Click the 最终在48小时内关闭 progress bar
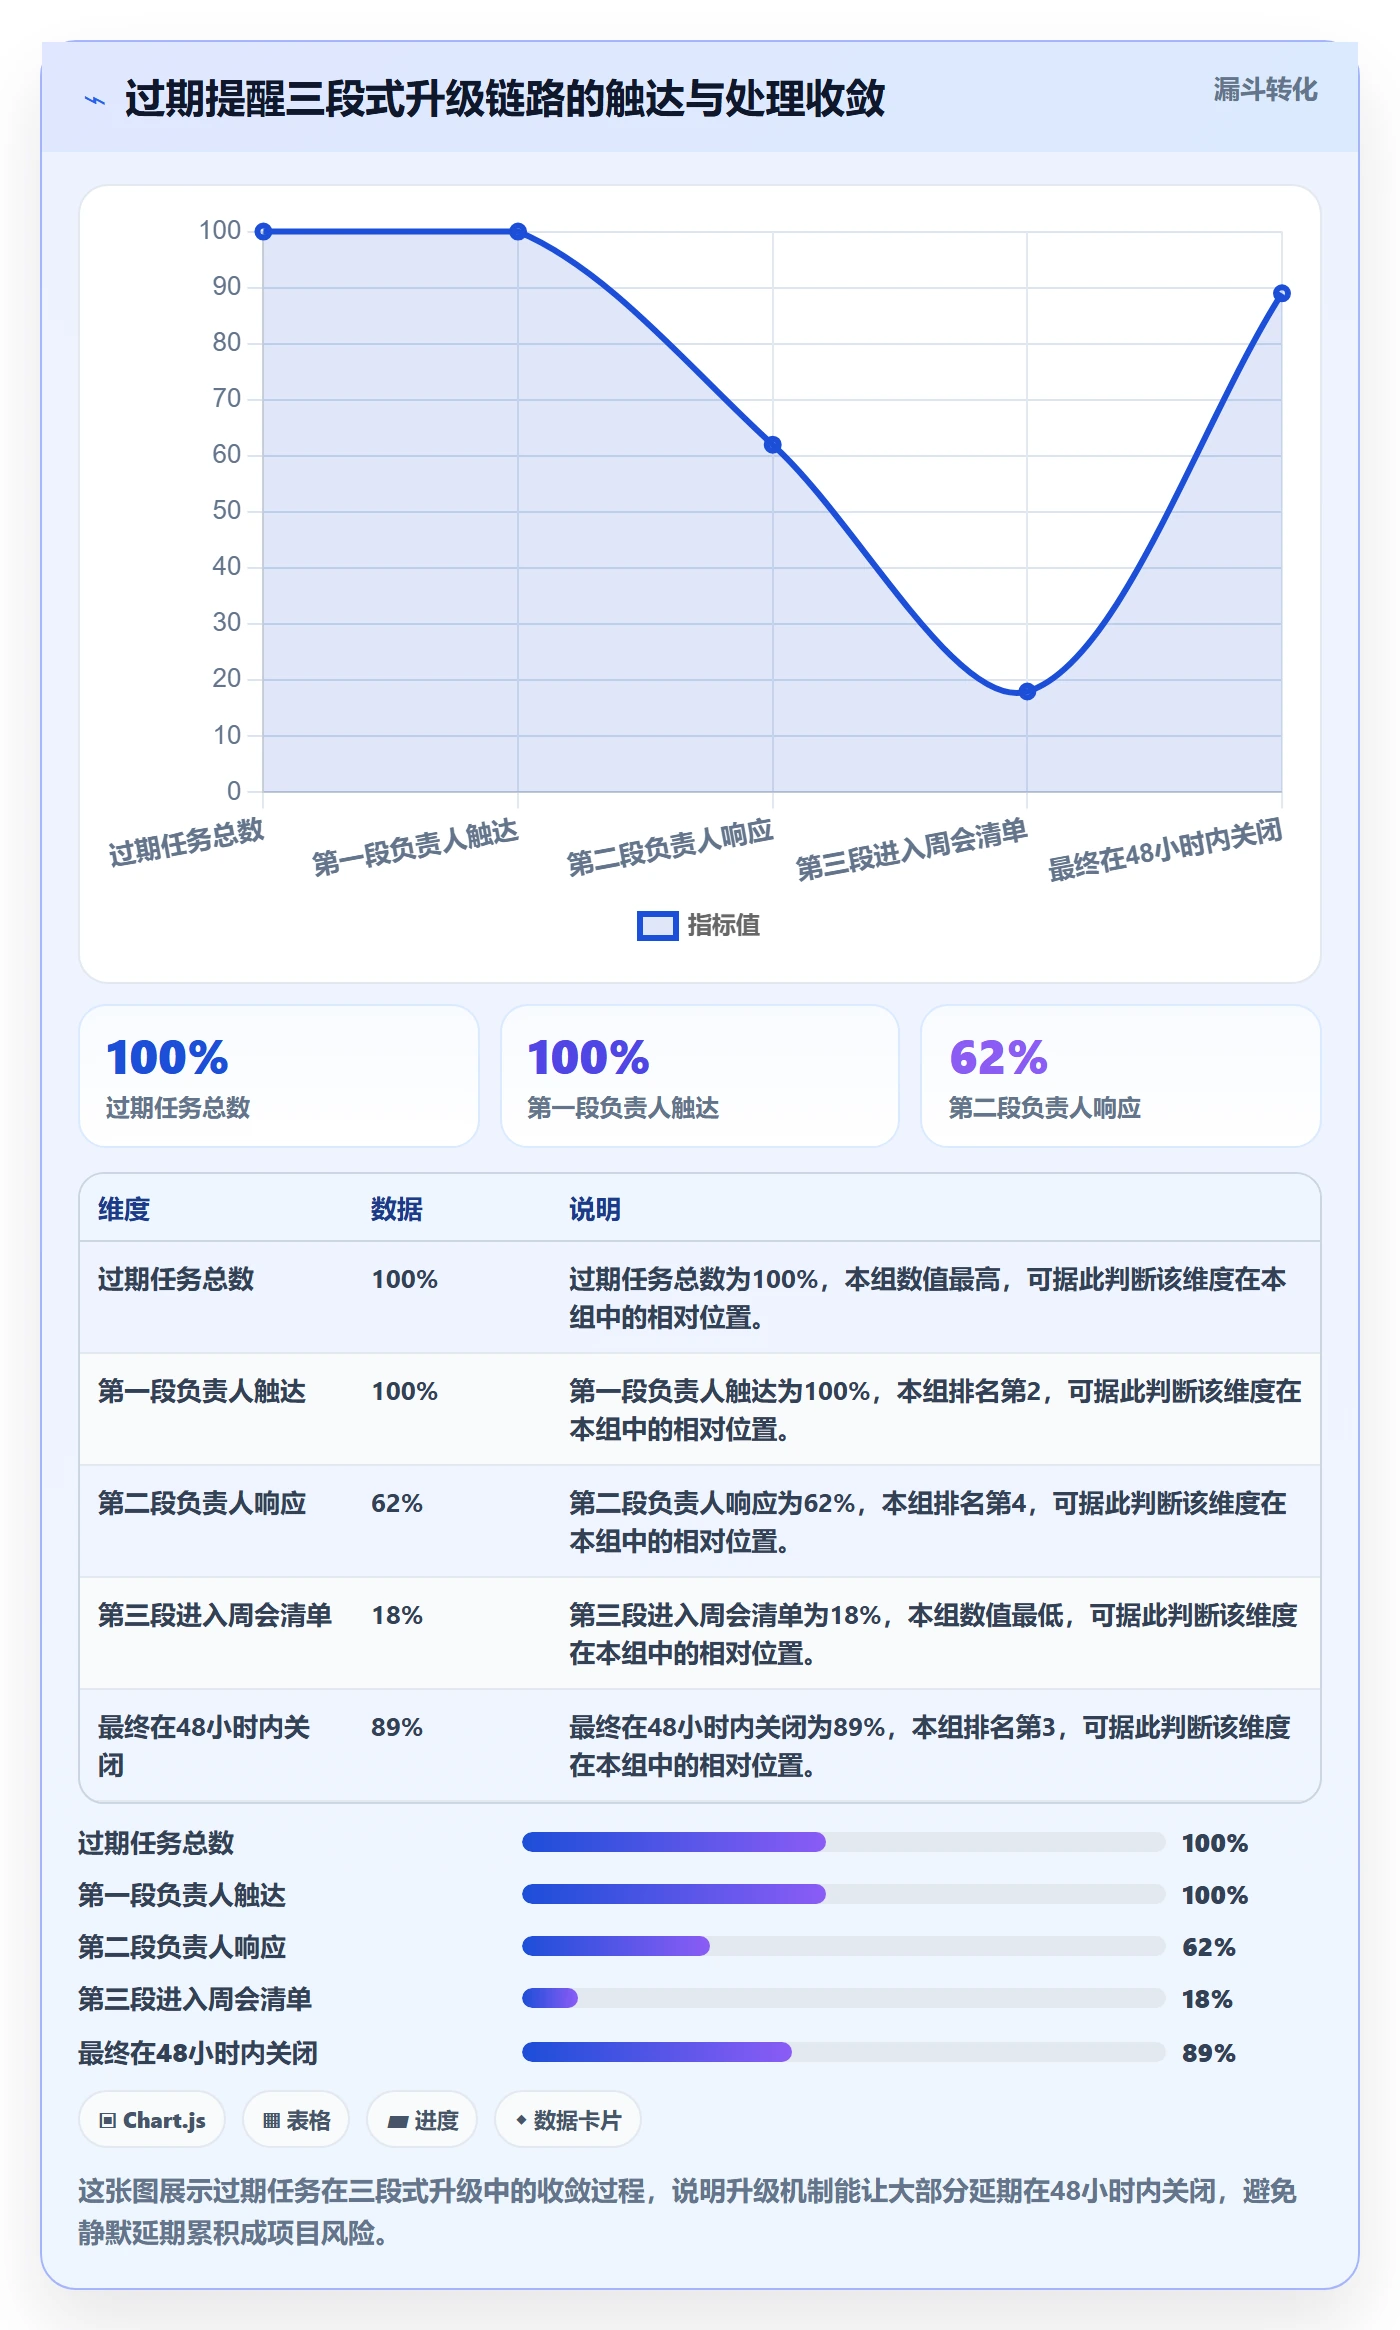 [x=844, y=2052]
